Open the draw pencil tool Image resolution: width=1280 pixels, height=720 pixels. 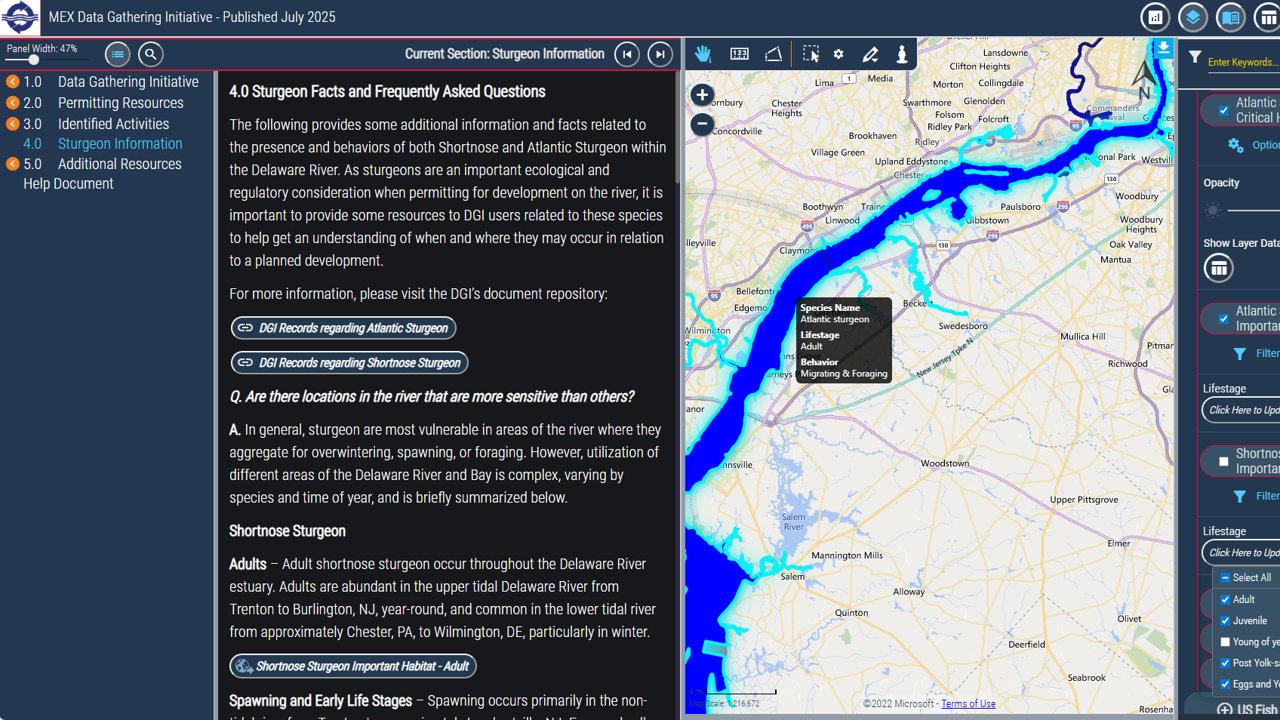[x=870, y=54]
